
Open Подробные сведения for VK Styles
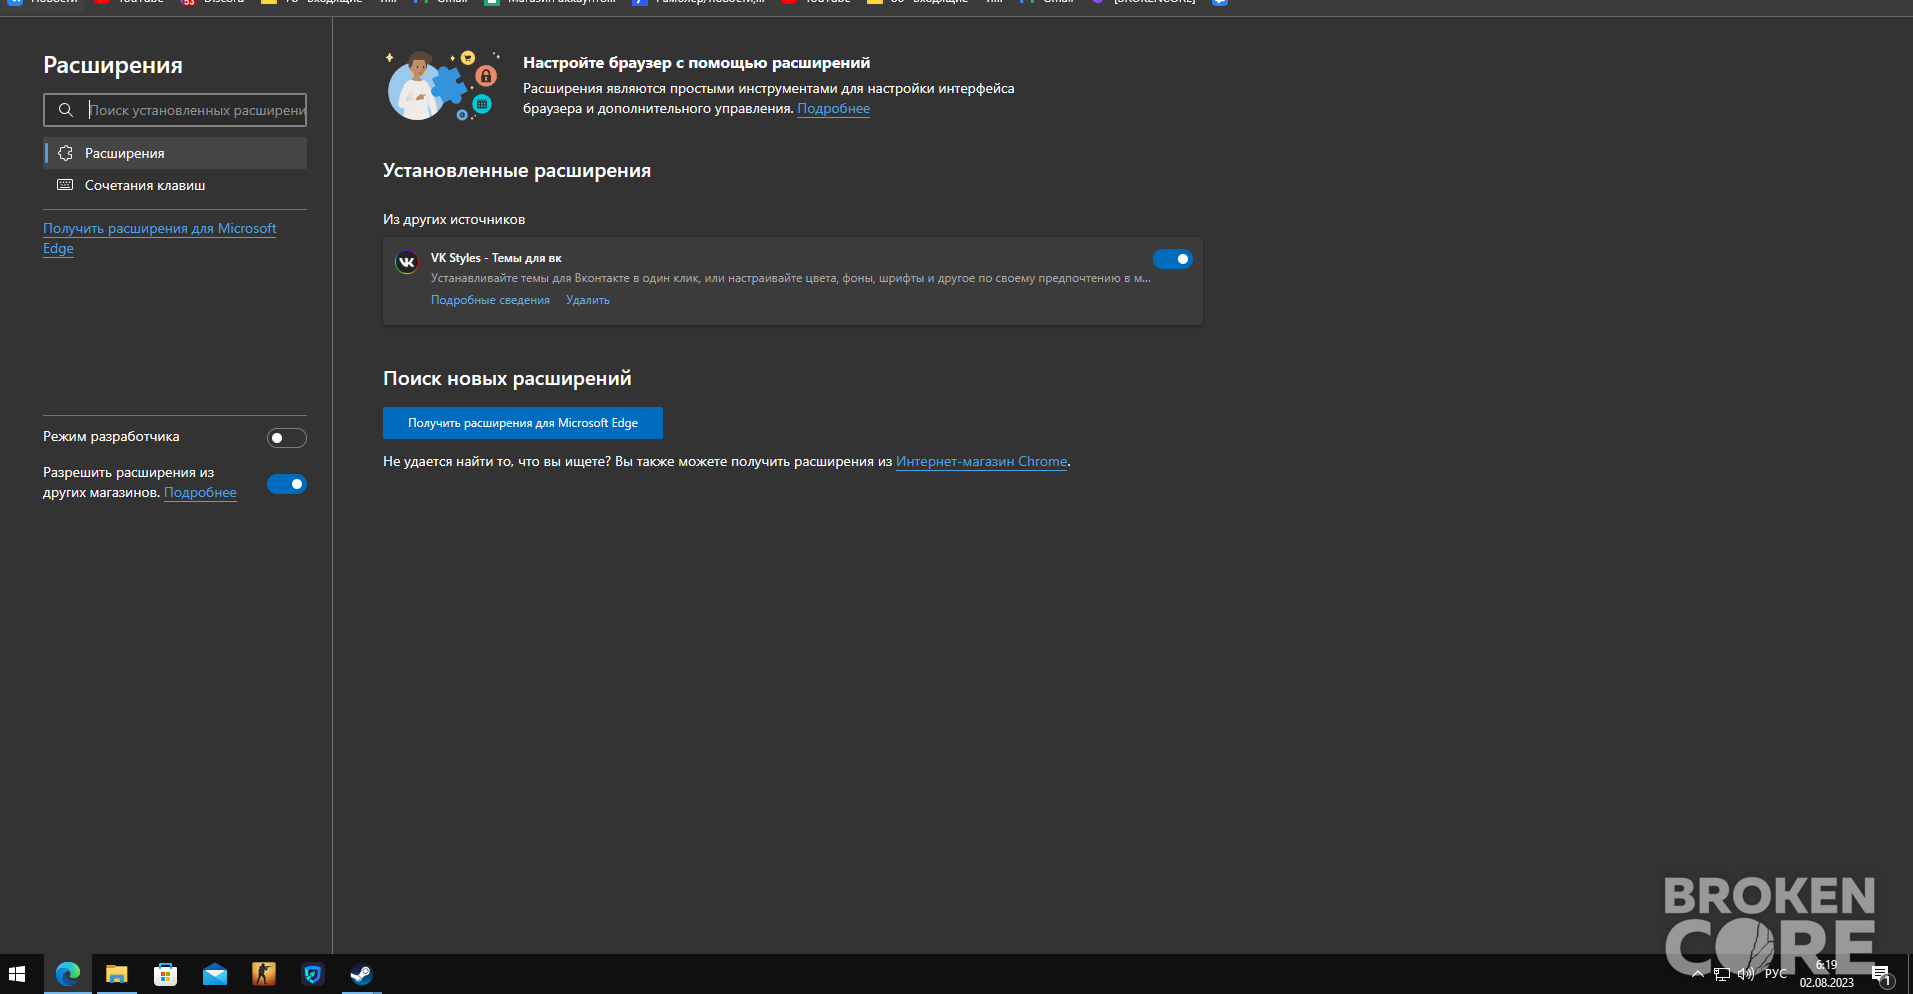tap(490, 300)
